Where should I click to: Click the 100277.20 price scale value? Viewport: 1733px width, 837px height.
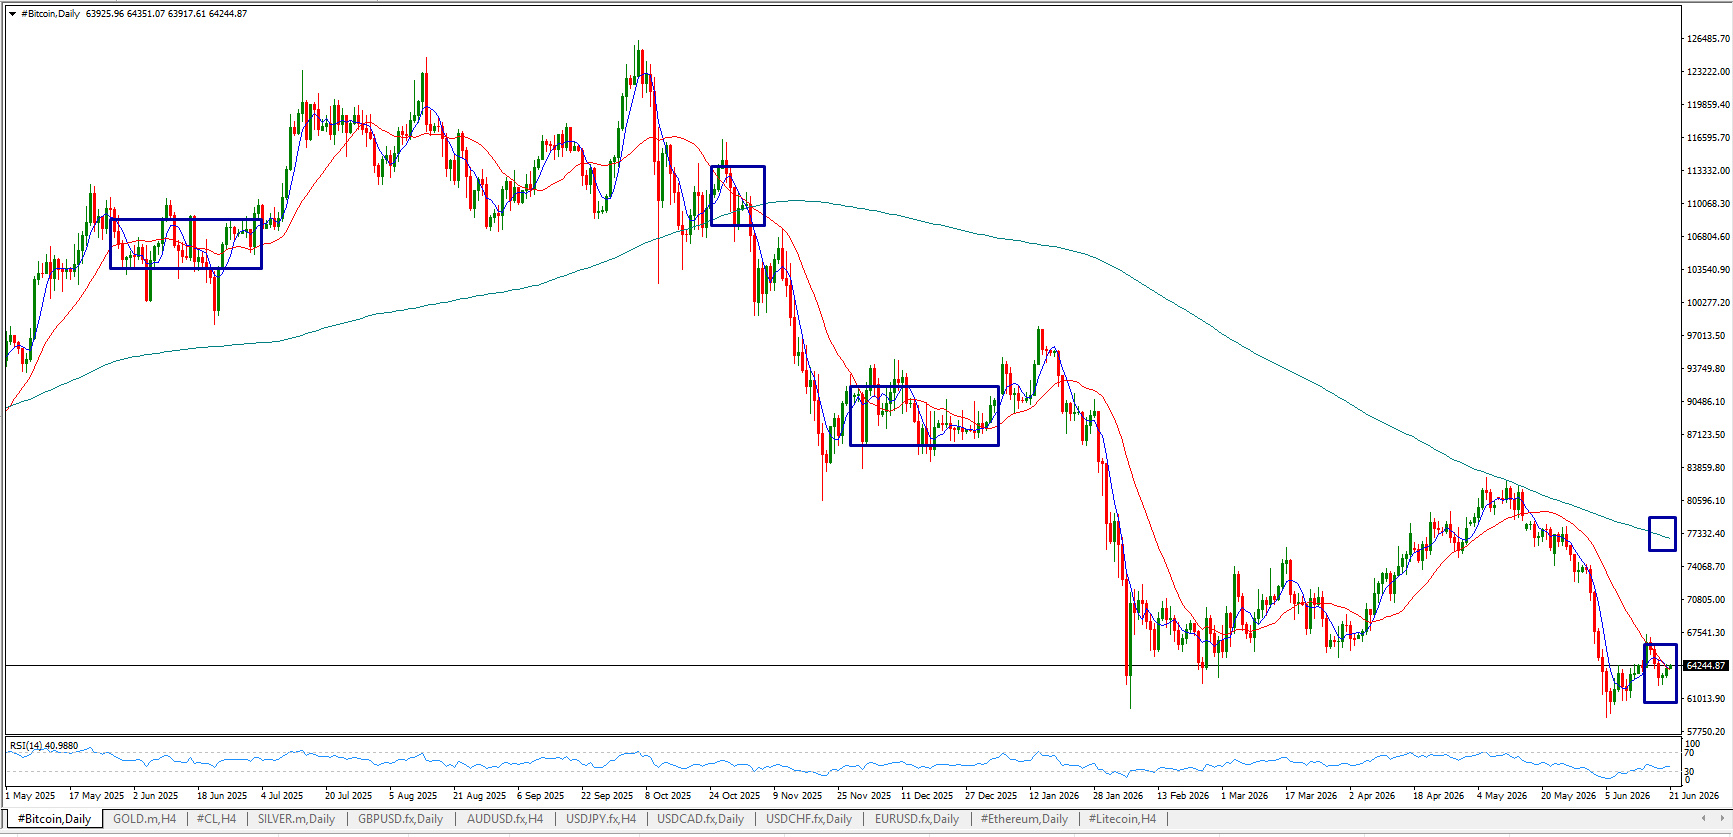(x=1708, y=303)
